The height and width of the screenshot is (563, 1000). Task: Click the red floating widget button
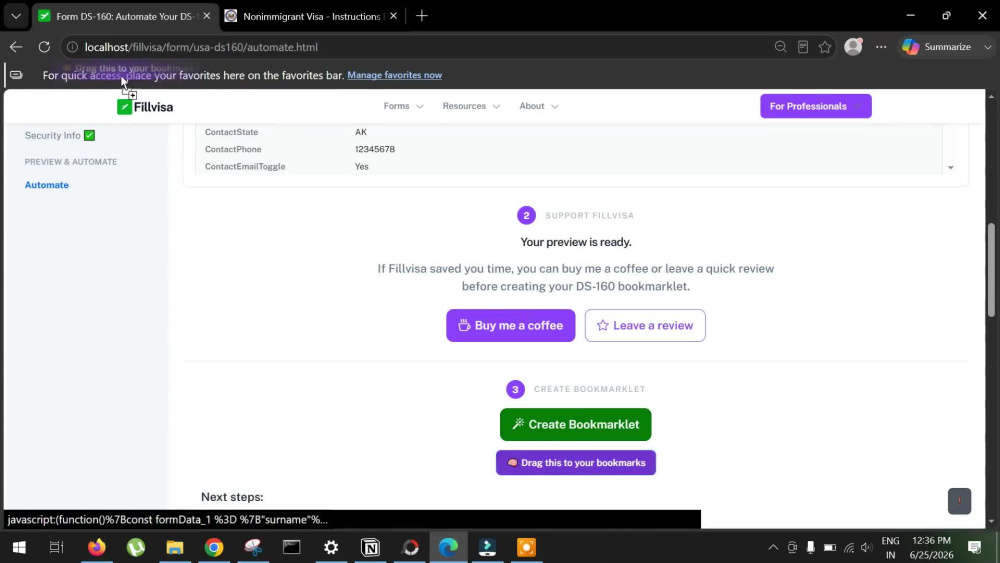tap(959, 501)
